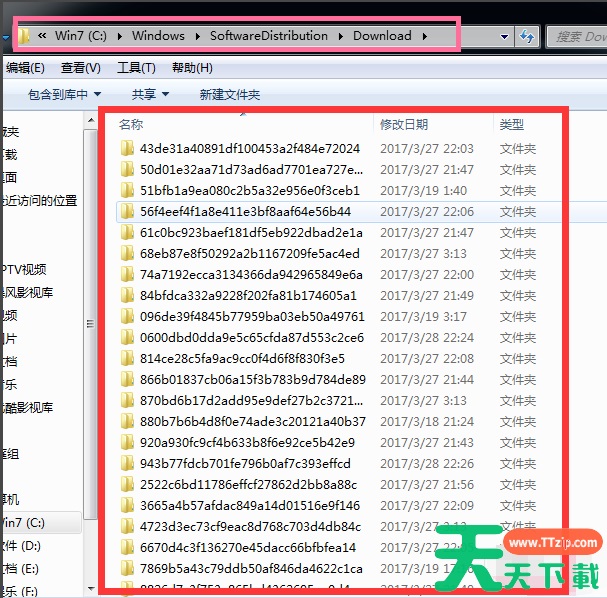Open the 查看(V) menu
The height and width of the screenshot is (598, 607).
pos(81,68)
